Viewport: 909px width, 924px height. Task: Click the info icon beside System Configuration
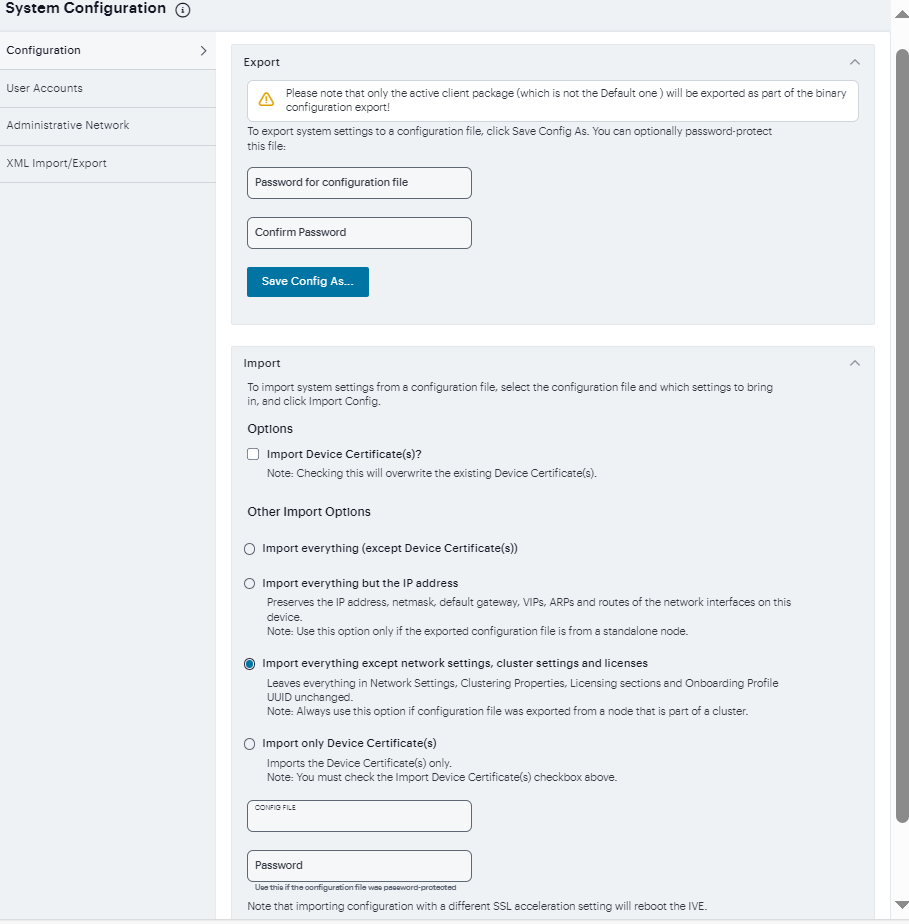pos(183,10)
